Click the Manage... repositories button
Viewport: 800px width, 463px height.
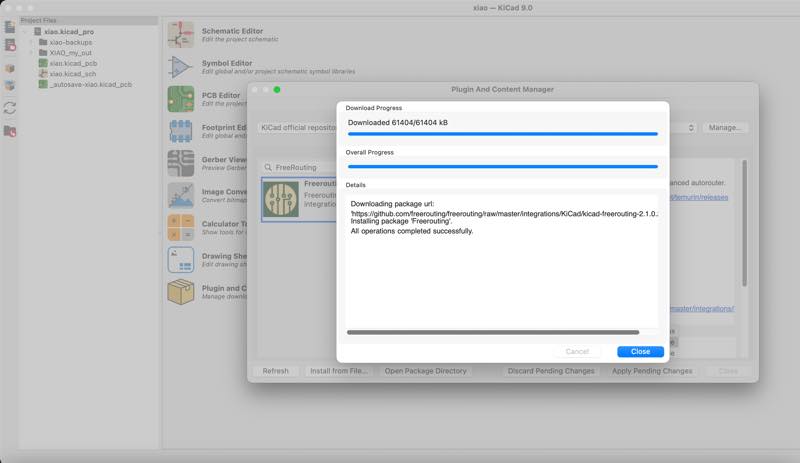[x=725, y=128]
